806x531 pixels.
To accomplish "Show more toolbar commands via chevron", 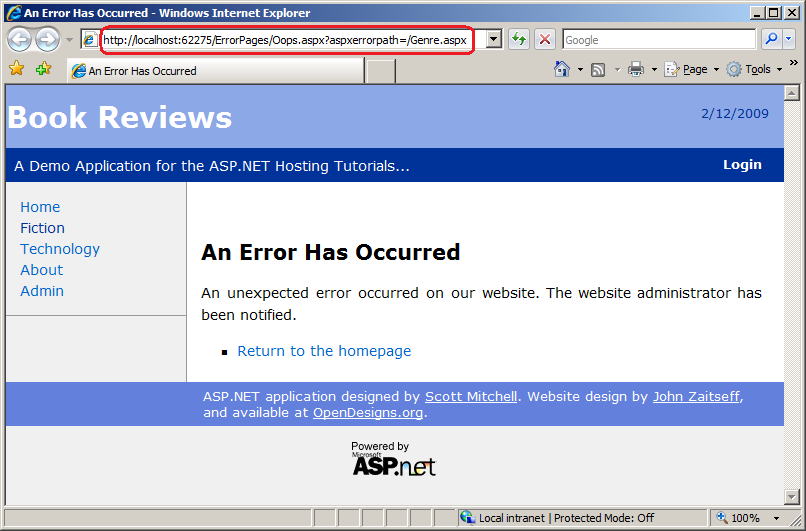I will [x=794, y=63].
